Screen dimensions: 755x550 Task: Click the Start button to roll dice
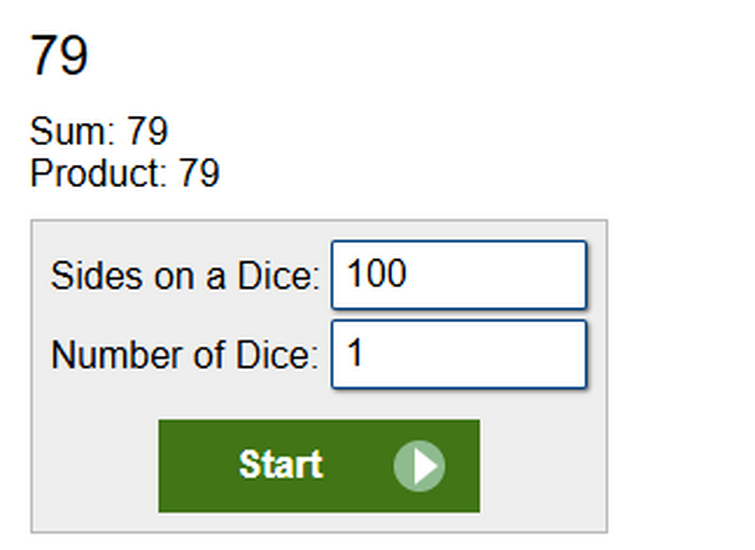click(319, 466)
